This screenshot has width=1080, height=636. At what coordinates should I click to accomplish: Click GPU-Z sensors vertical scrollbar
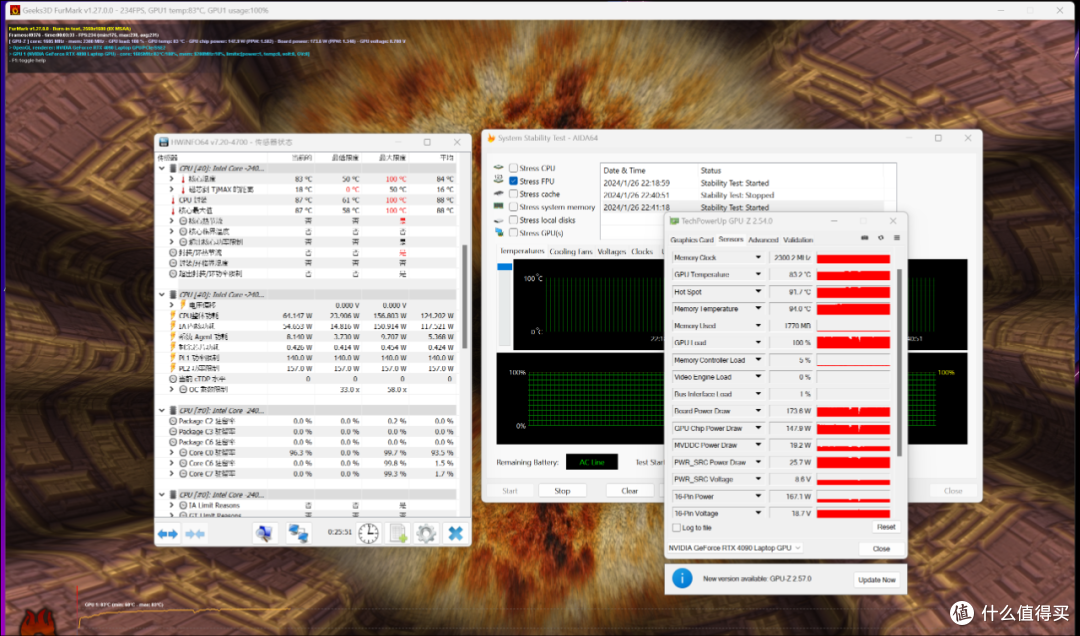900,362
